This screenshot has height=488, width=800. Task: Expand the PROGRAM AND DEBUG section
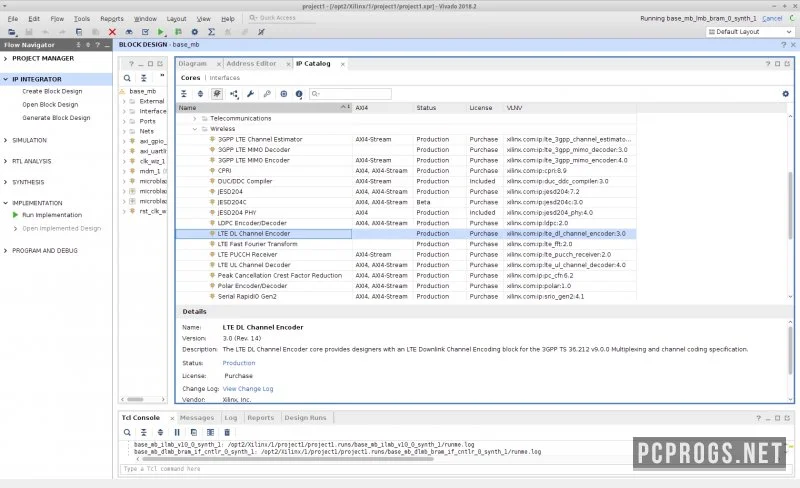6,251
